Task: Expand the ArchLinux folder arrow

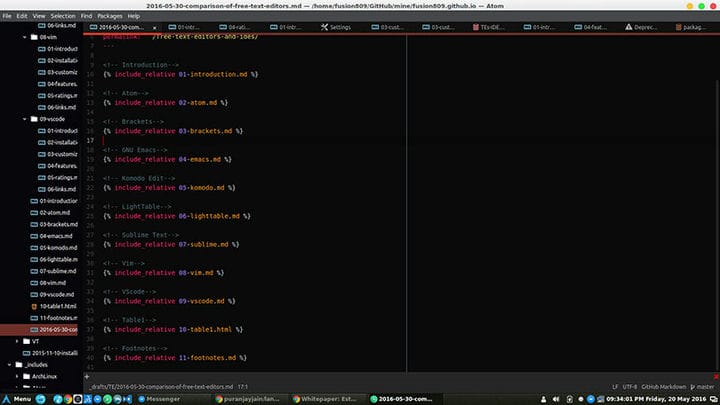Action: [17, 377]
